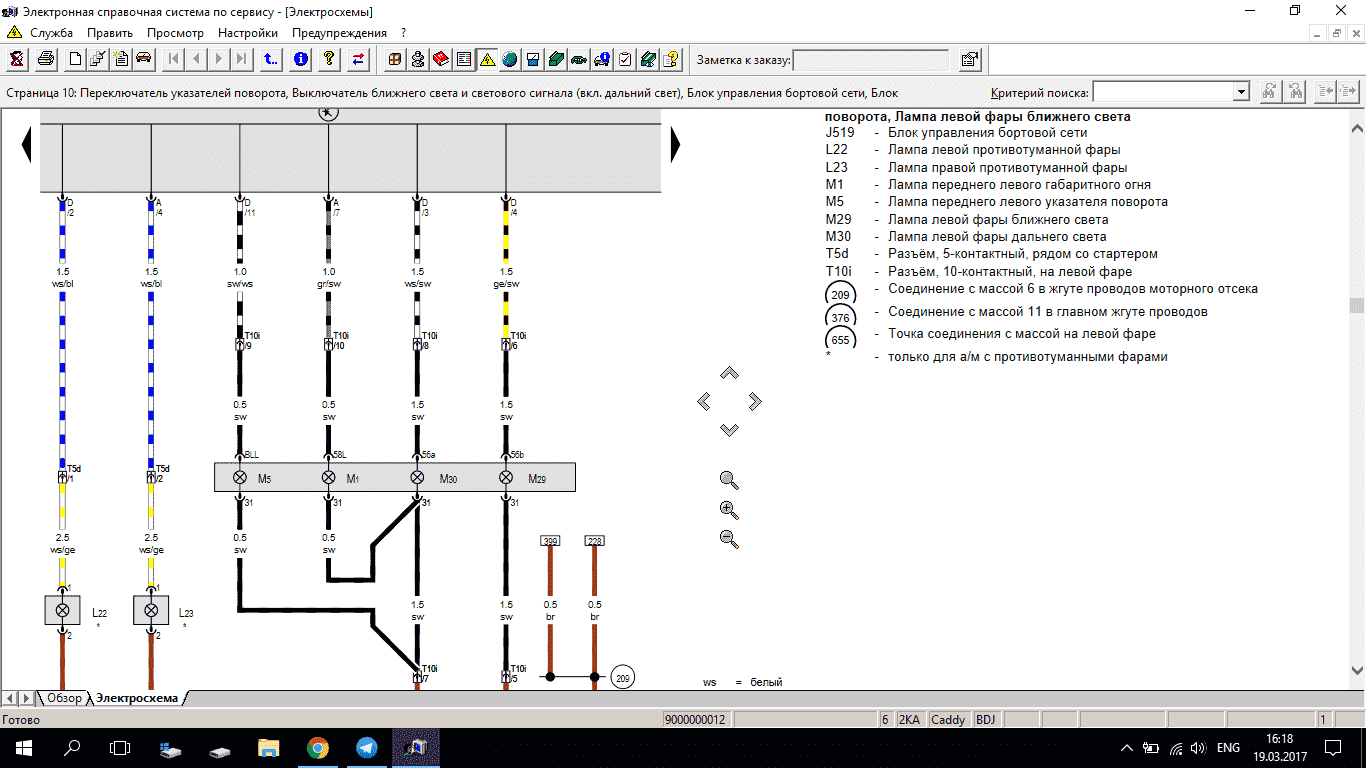Click the plain magnifier zoom icon
This screenshot has height=768, width=1366.
729,480
